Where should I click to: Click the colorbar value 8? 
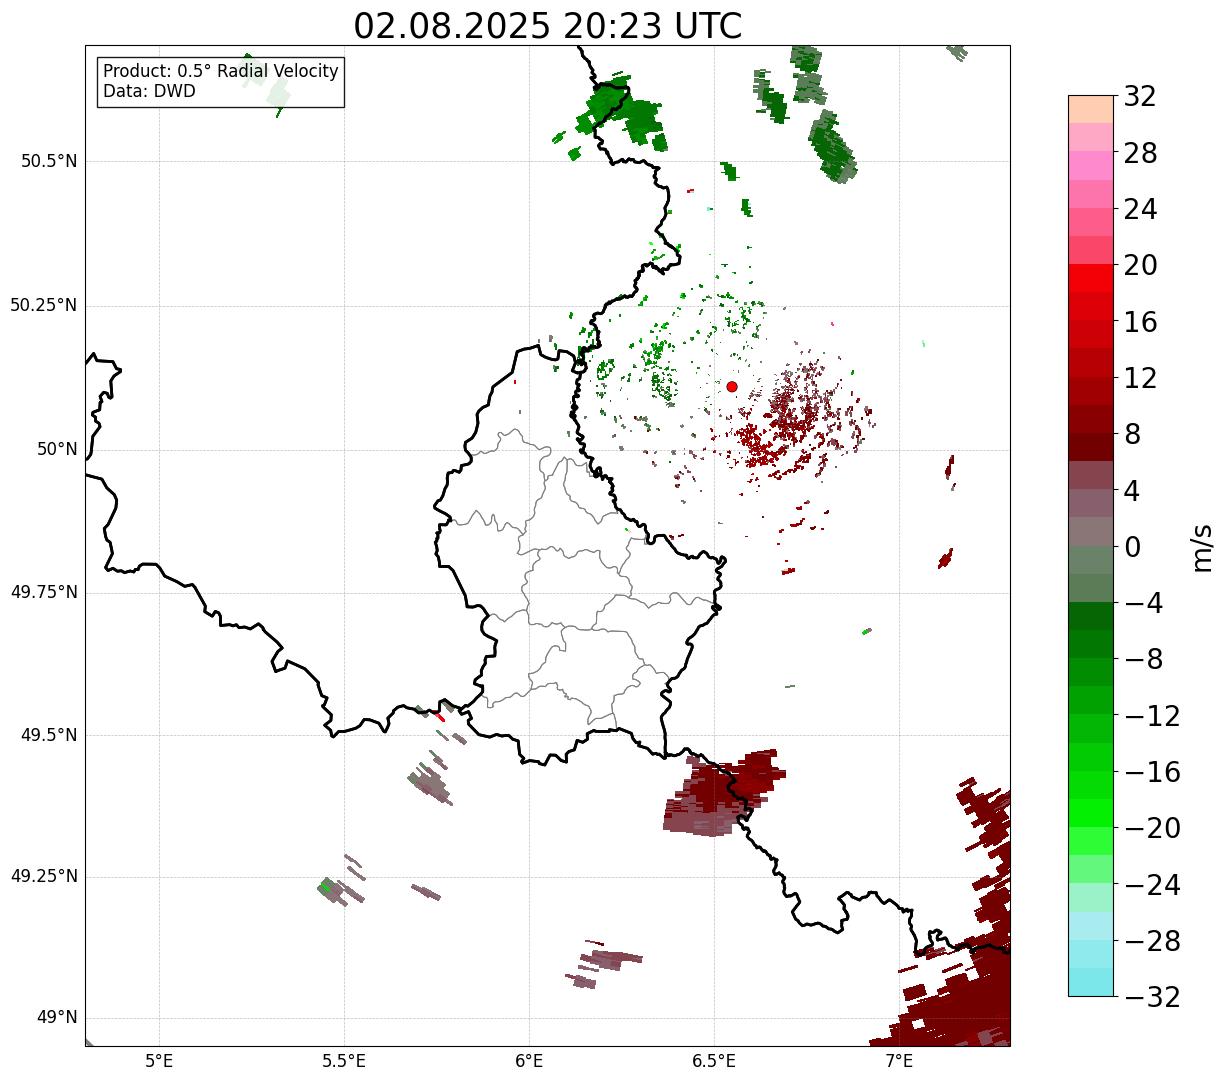(1132, 434)
